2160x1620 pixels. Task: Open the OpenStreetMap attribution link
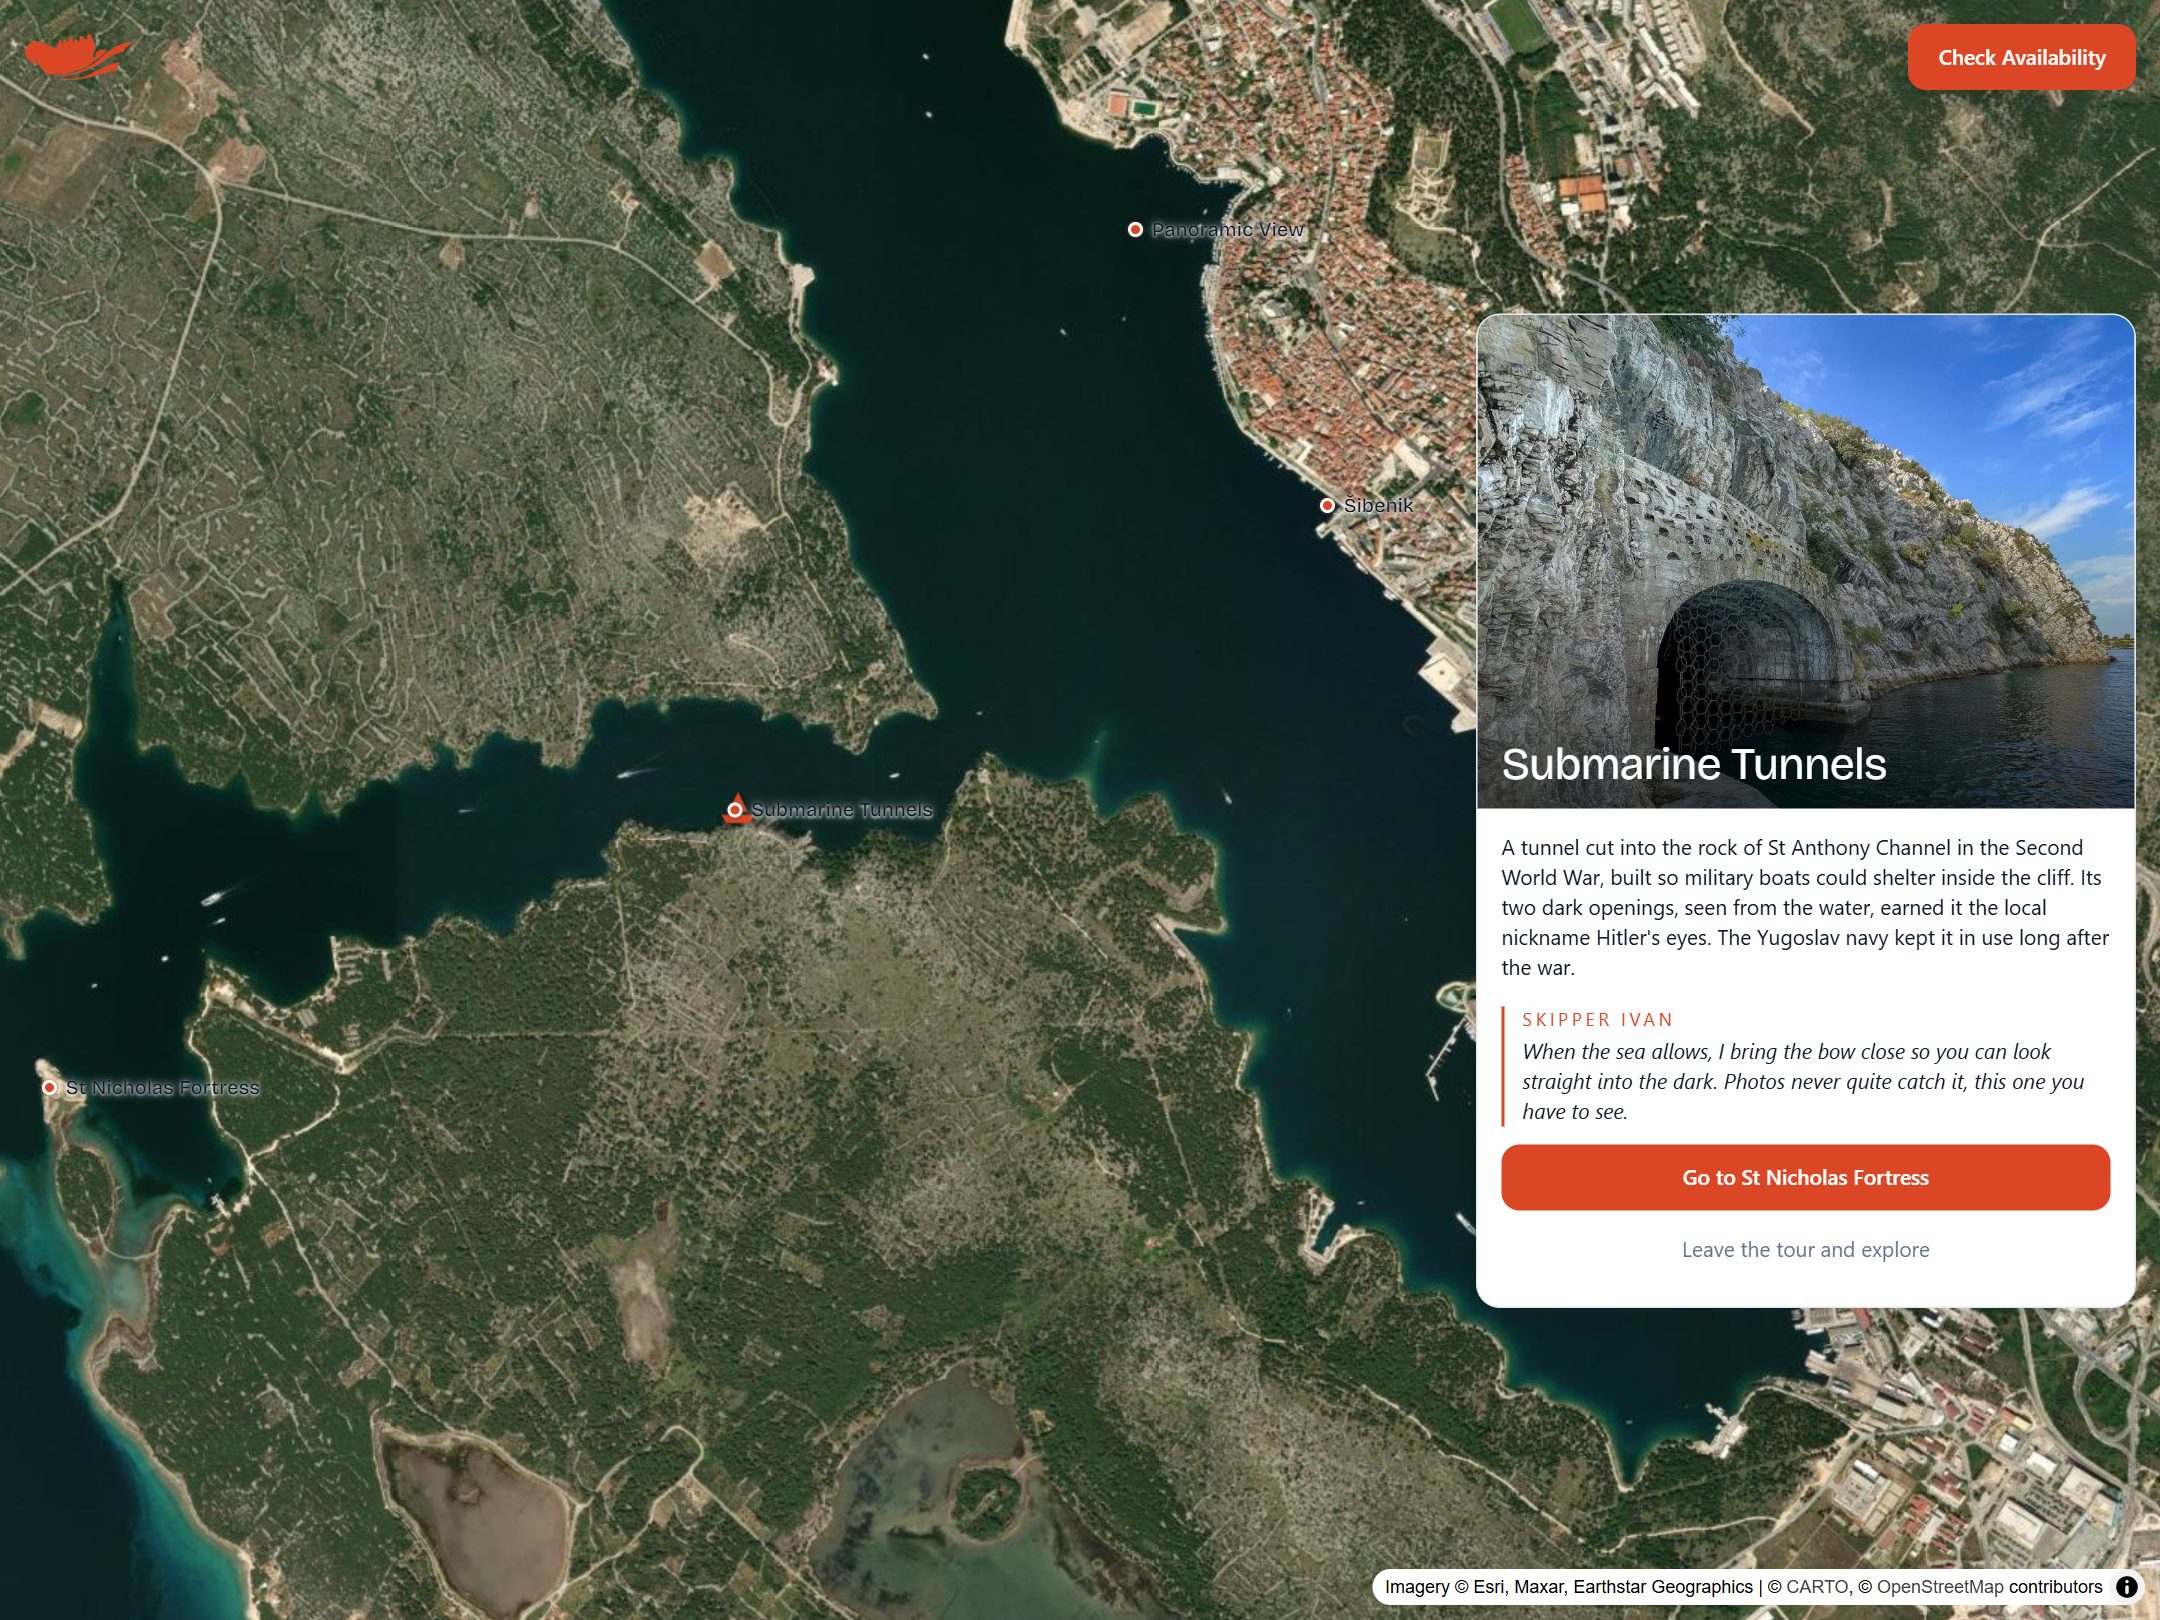pos(1940,1587)
